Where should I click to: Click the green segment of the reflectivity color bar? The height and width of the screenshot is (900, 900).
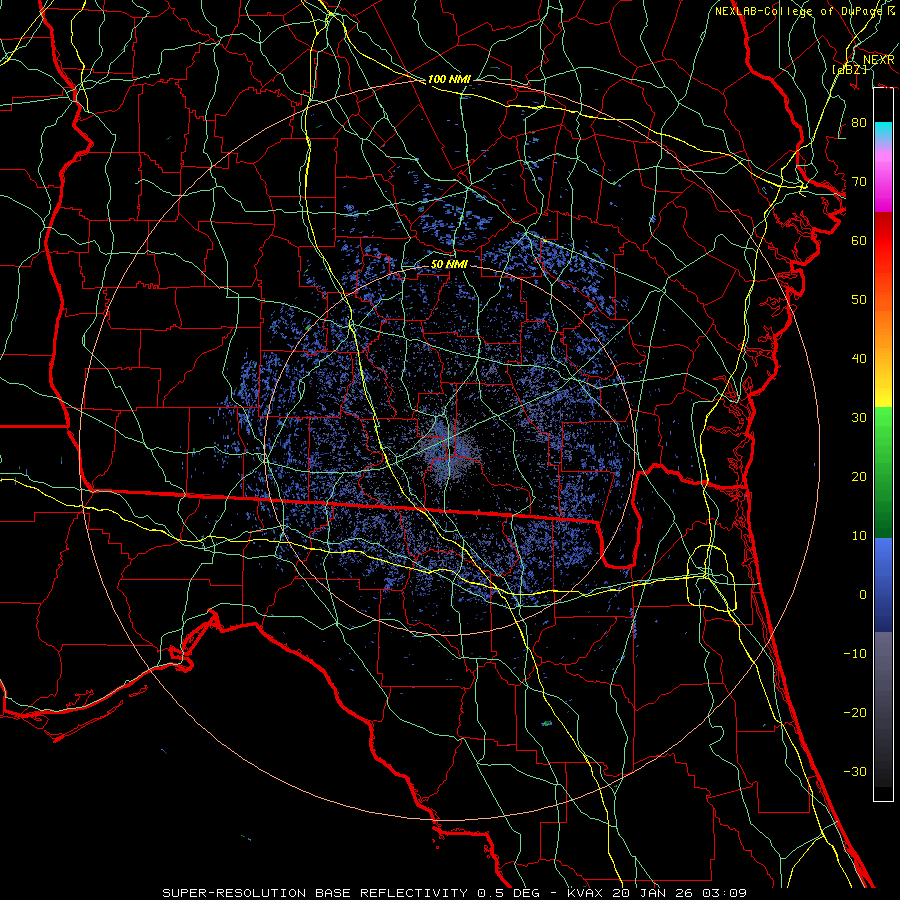tap(883, 472)
